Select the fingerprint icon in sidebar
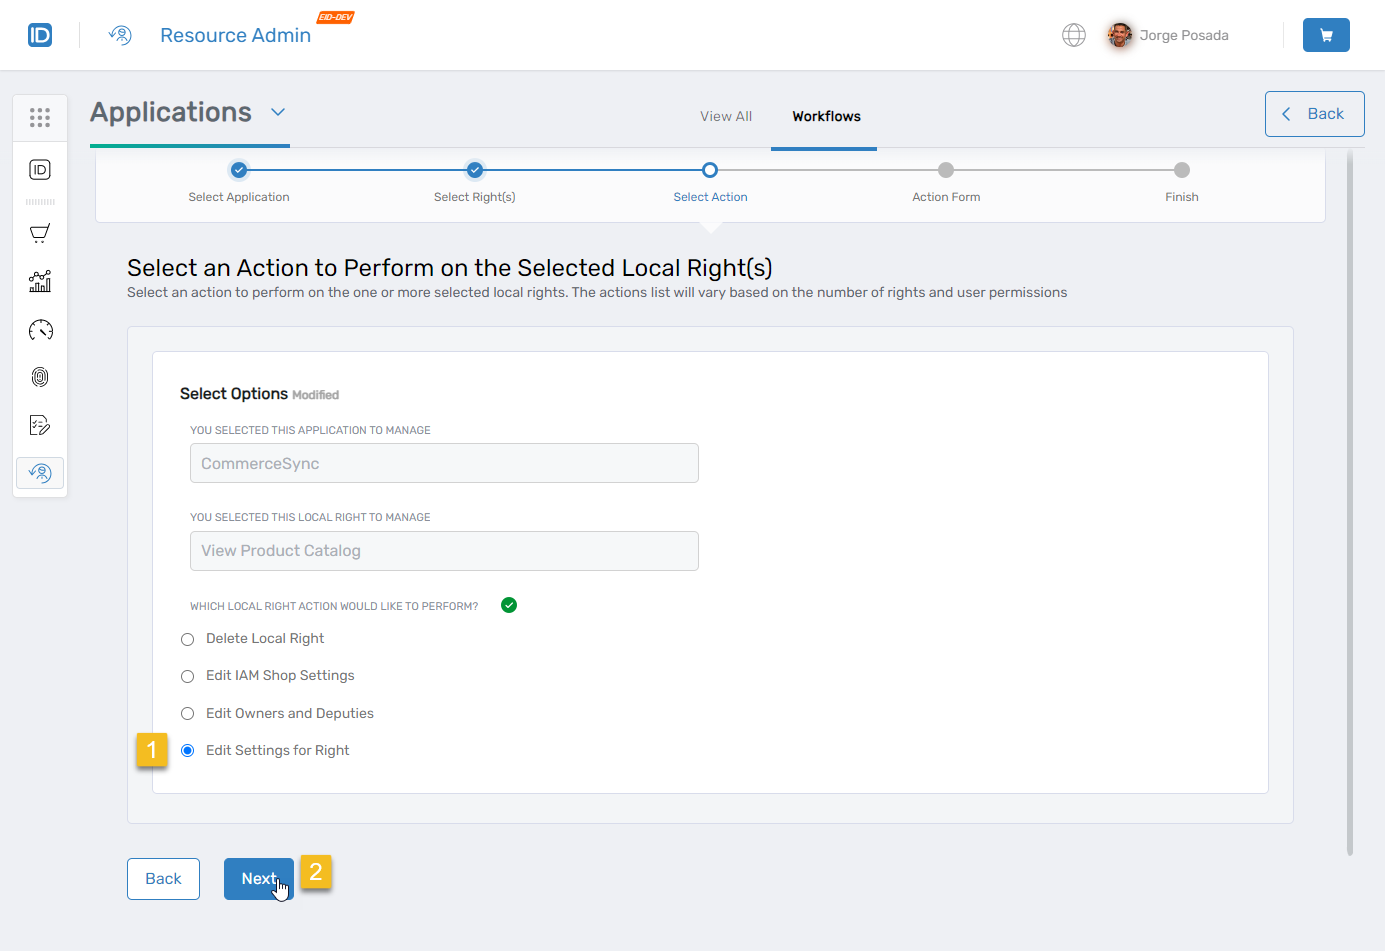 coord(40,377)
